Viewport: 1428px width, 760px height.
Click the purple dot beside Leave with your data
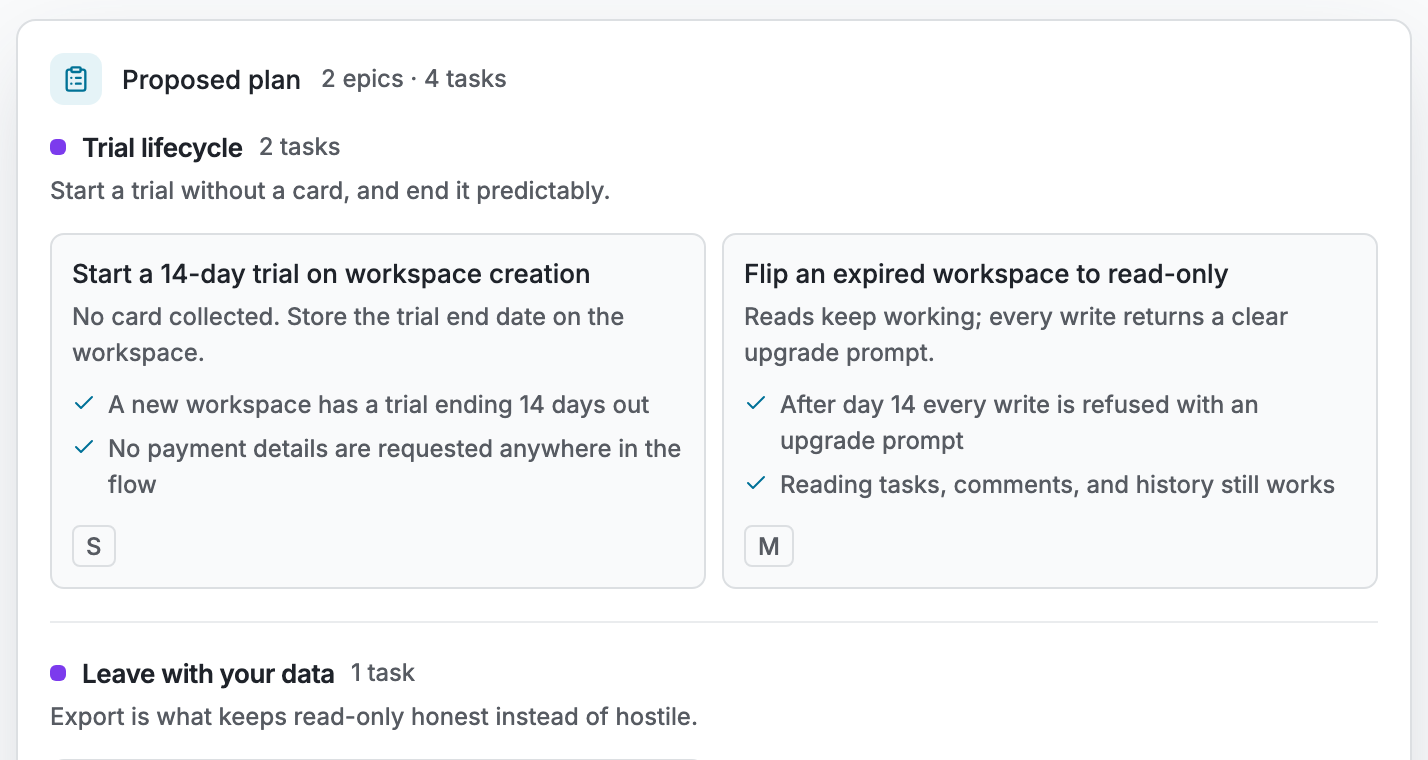point(58,673)
